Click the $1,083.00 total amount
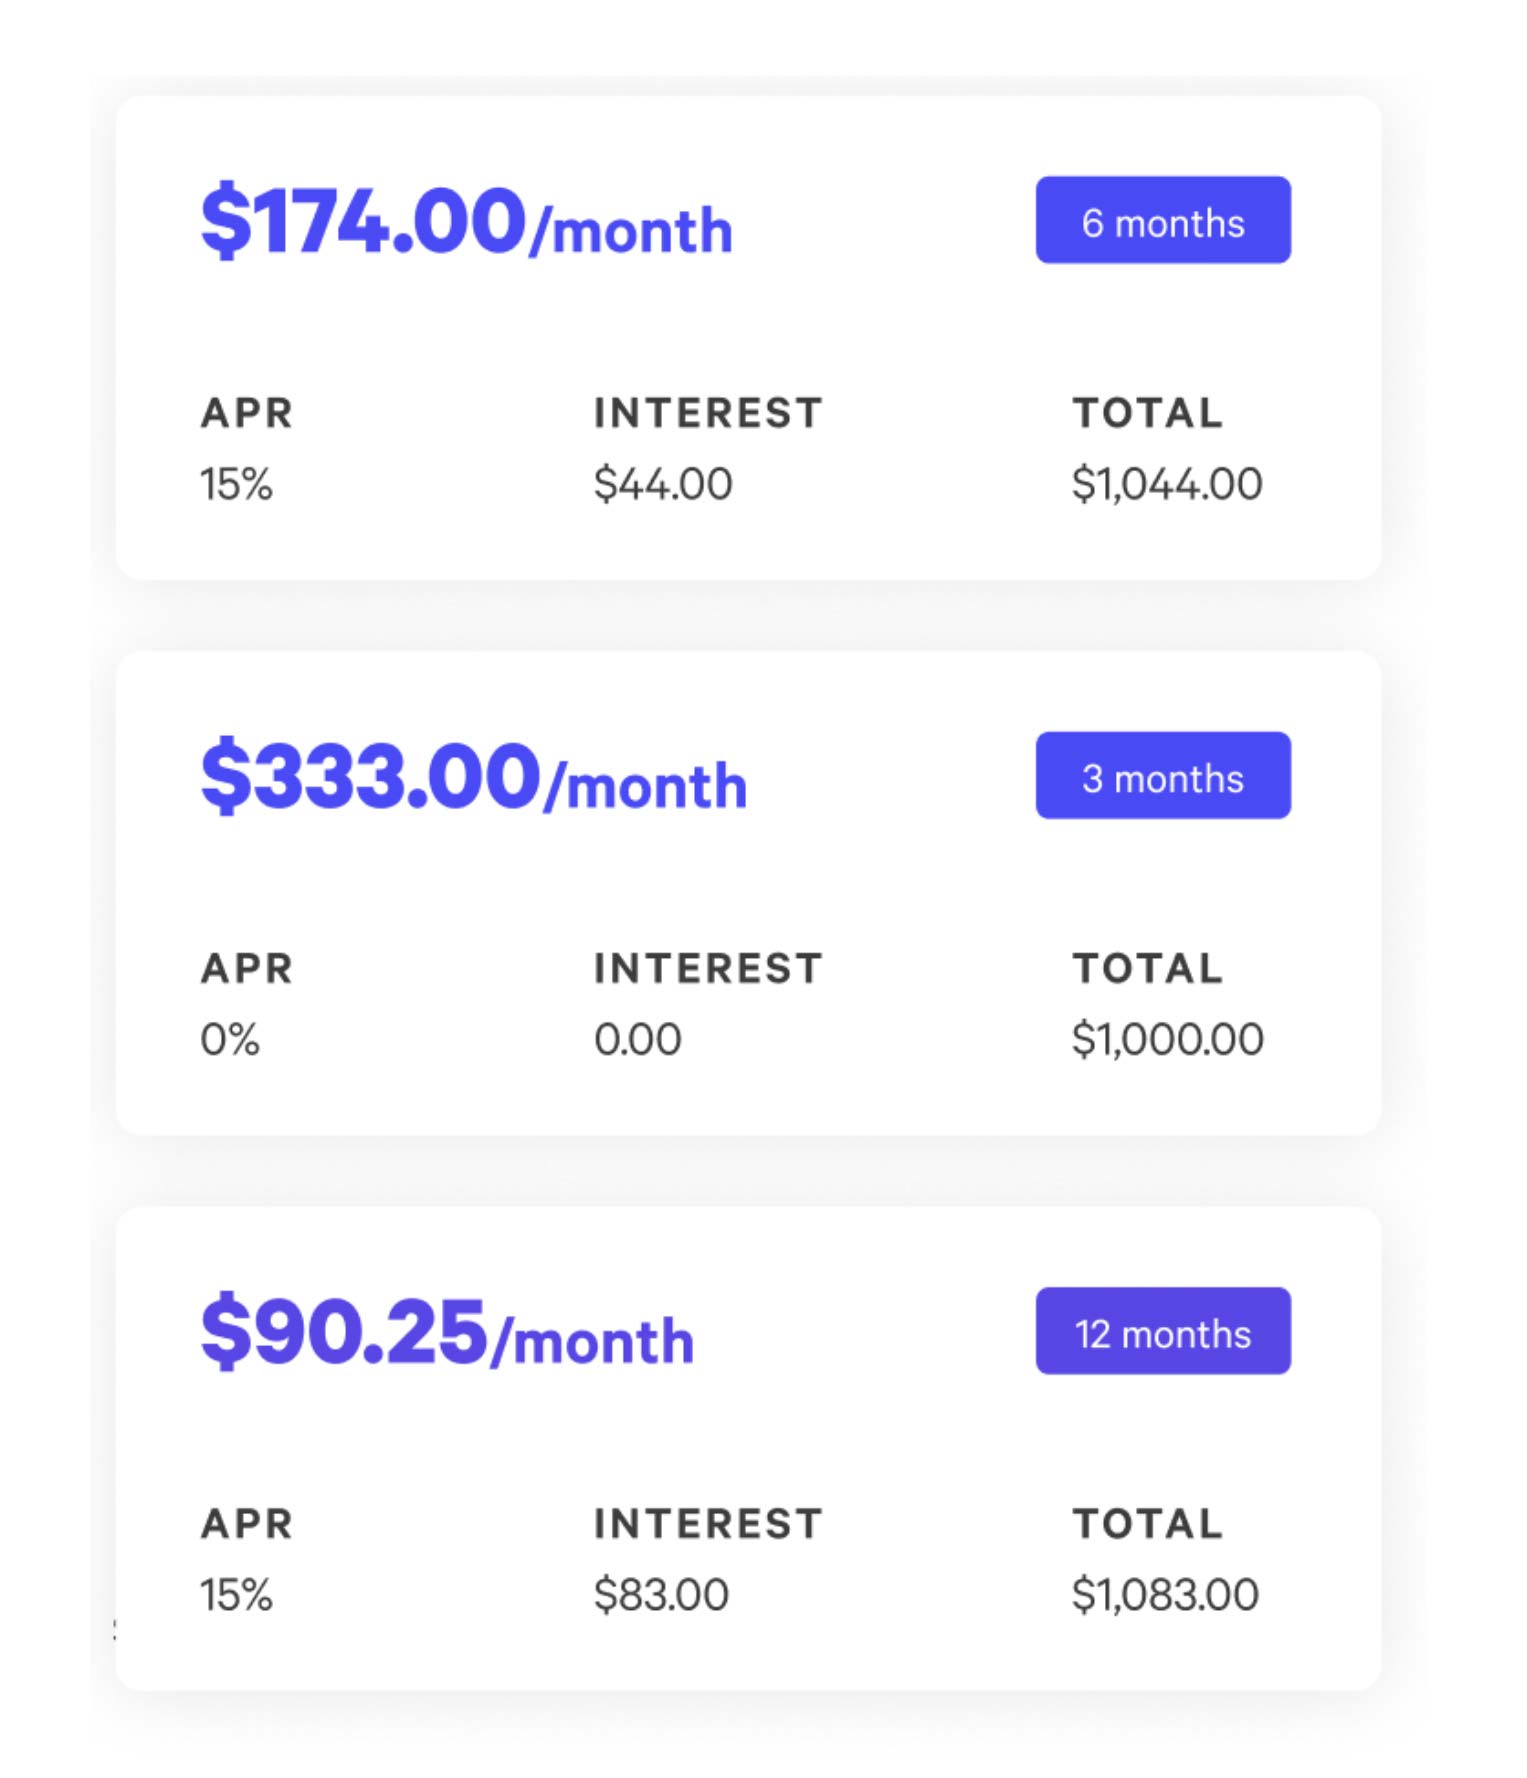Viewport: 1527px width, 1778px height. pyautogui.click(x=1164, y=1595)
